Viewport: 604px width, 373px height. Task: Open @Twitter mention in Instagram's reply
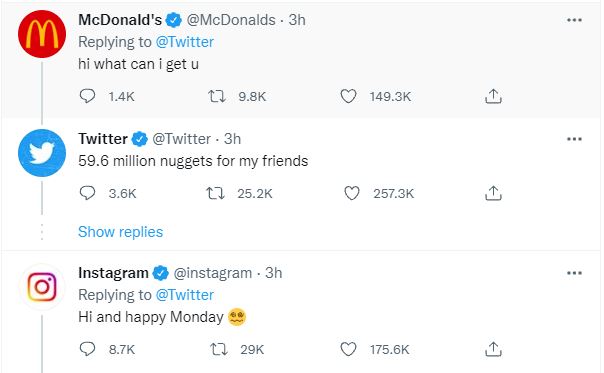pos(185,295)
